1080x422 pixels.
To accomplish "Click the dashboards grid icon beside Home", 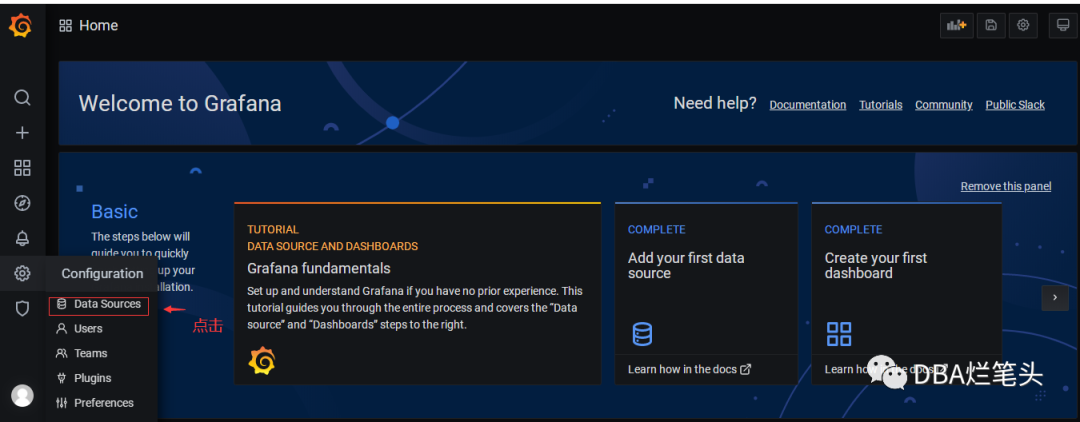I will point(65,26).
